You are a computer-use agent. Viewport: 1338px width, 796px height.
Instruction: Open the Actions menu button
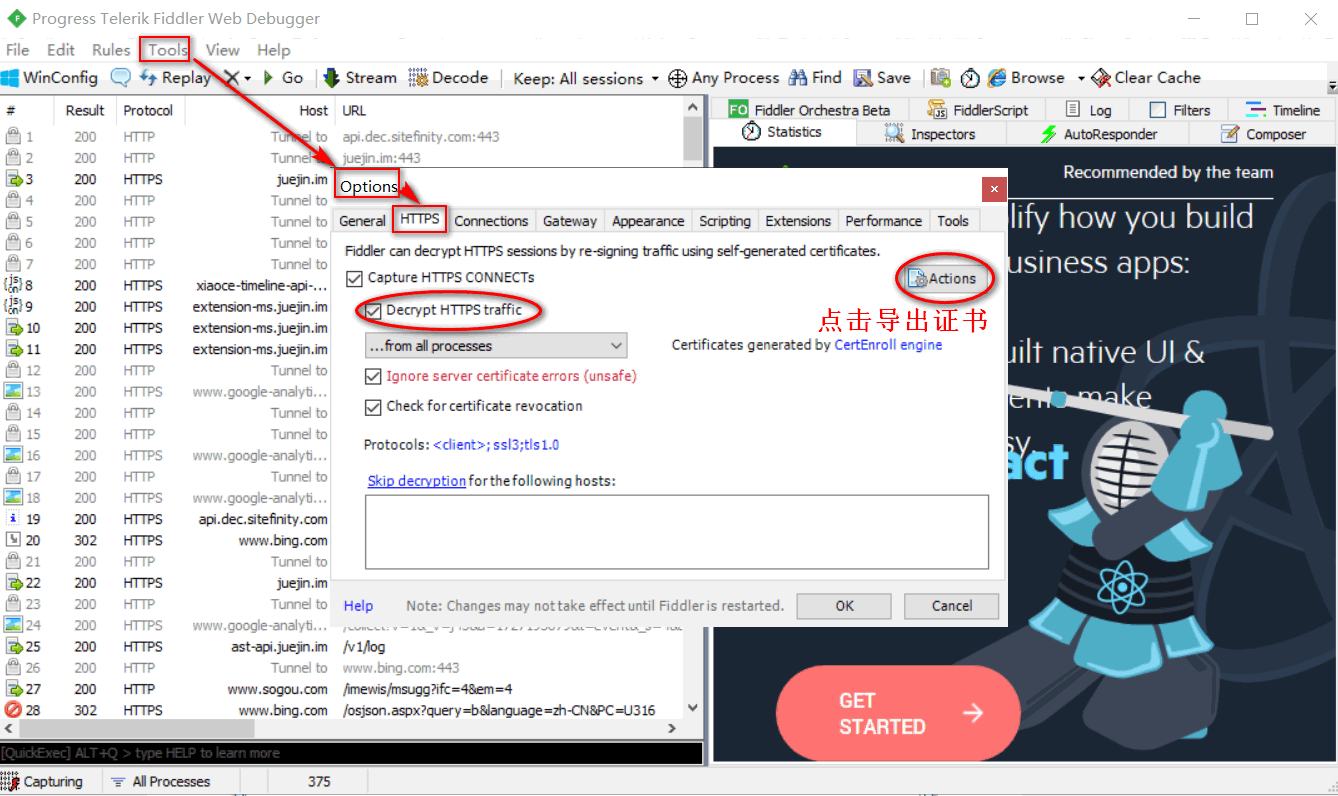tap(942, 279)
